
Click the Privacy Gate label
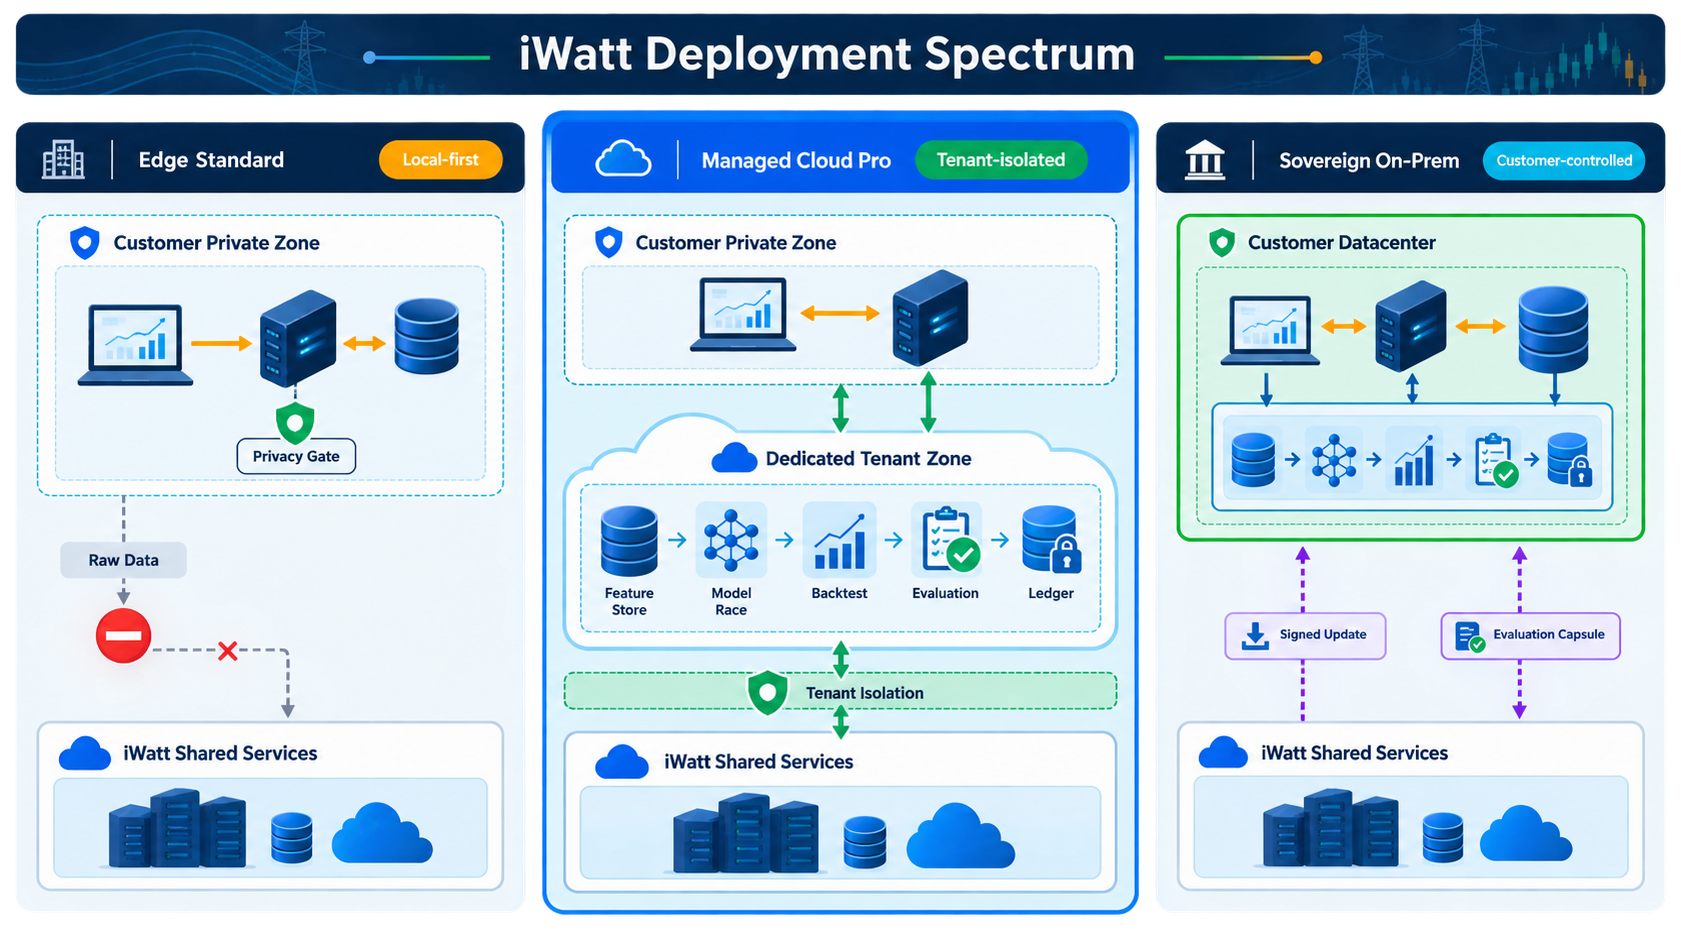pyautogui.click(x=296, y=456)
